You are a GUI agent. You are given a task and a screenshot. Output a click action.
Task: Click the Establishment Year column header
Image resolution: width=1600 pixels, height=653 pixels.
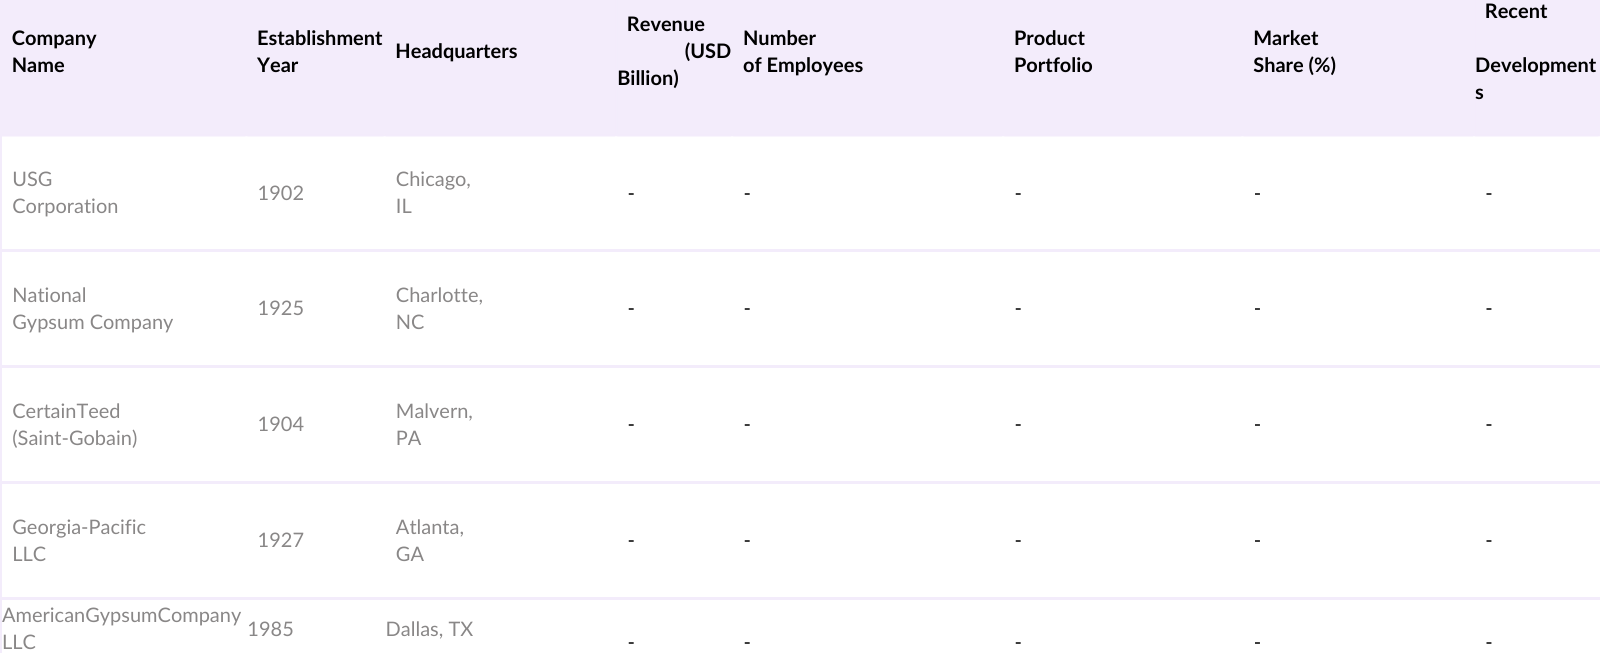click(x=319, y=52)
